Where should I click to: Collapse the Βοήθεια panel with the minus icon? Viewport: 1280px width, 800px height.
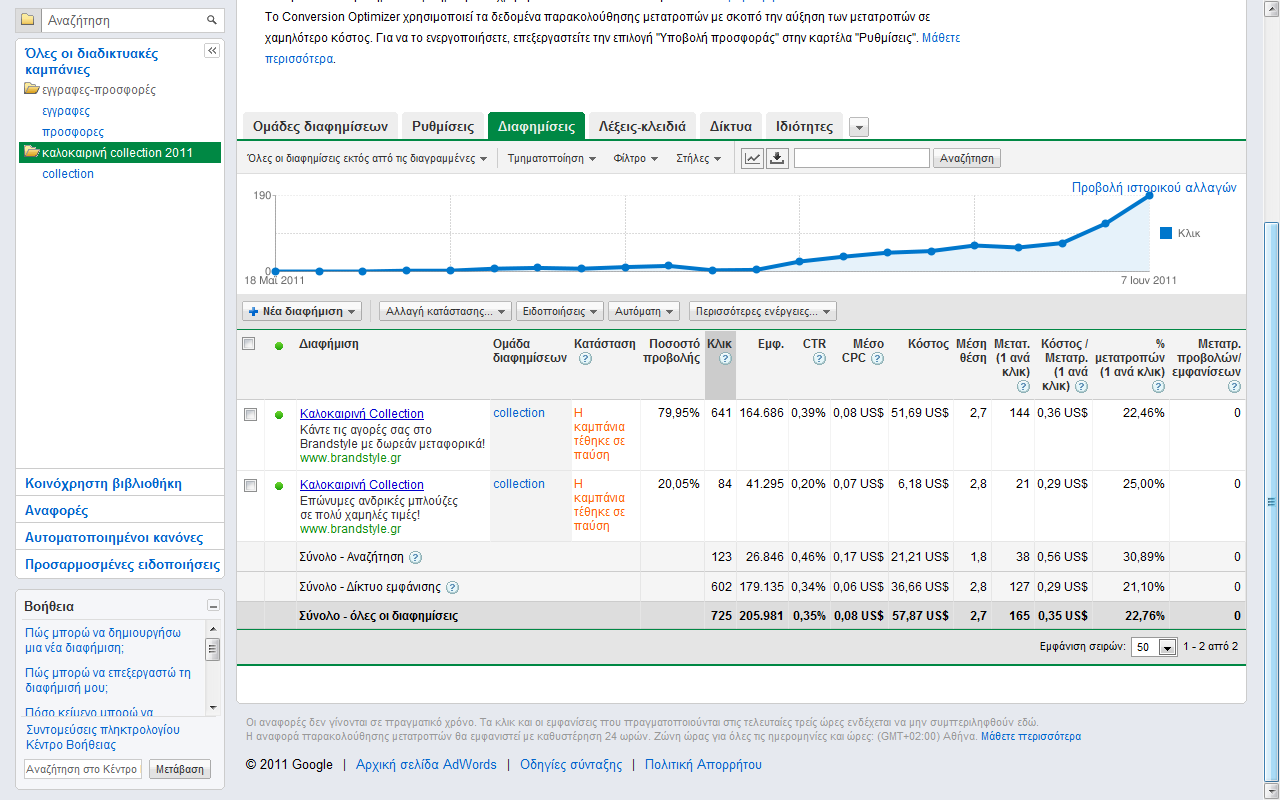coord(213,606)
